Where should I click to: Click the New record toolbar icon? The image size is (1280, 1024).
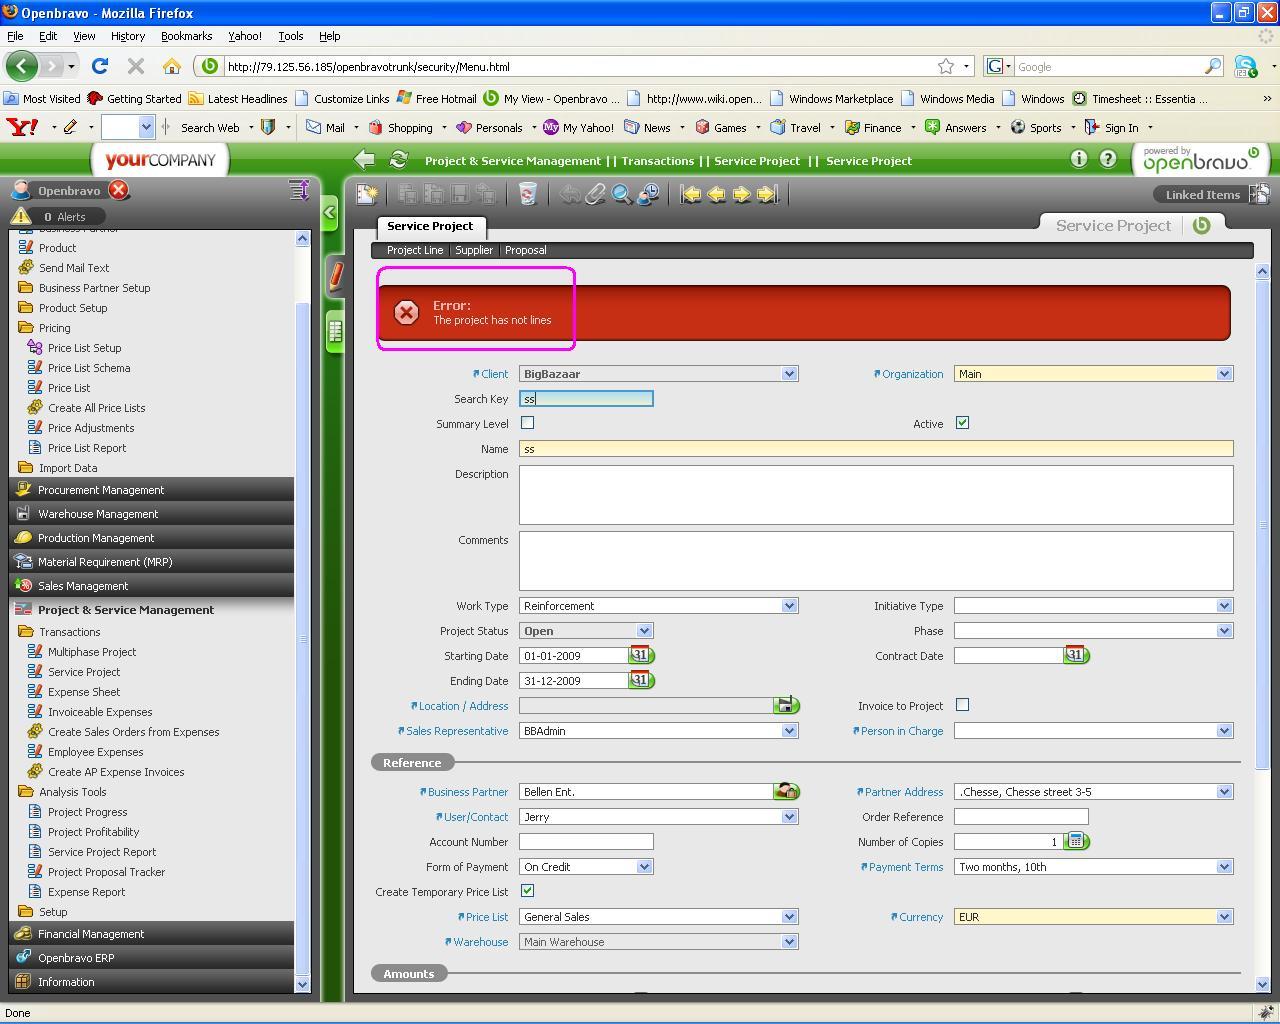click(367, 194)
